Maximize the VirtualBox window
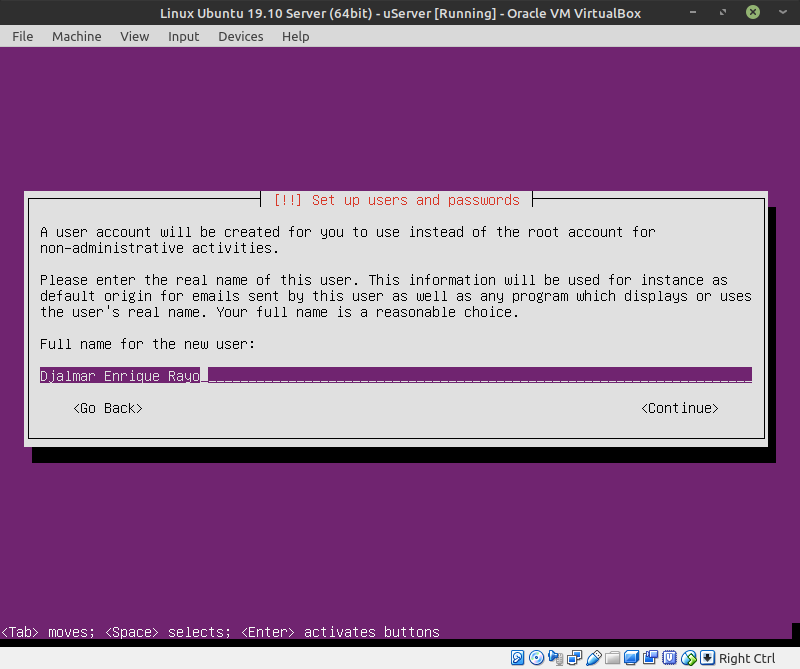Screen dimensions: 800x669 pos(723,12)
